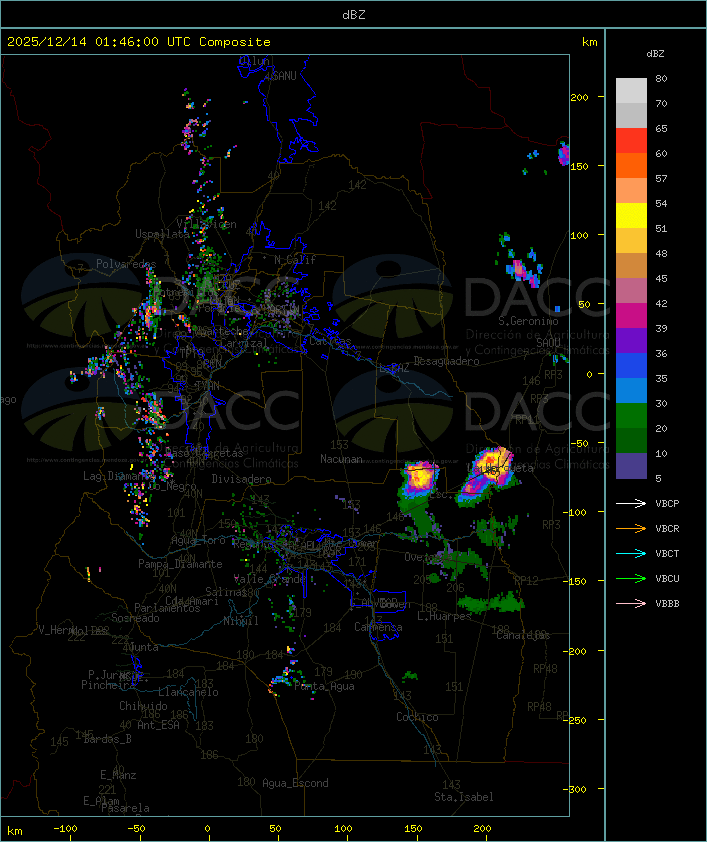Click the VBCU legend label
The width and height of the screenshot is (707, 842).
coord(667,578)
